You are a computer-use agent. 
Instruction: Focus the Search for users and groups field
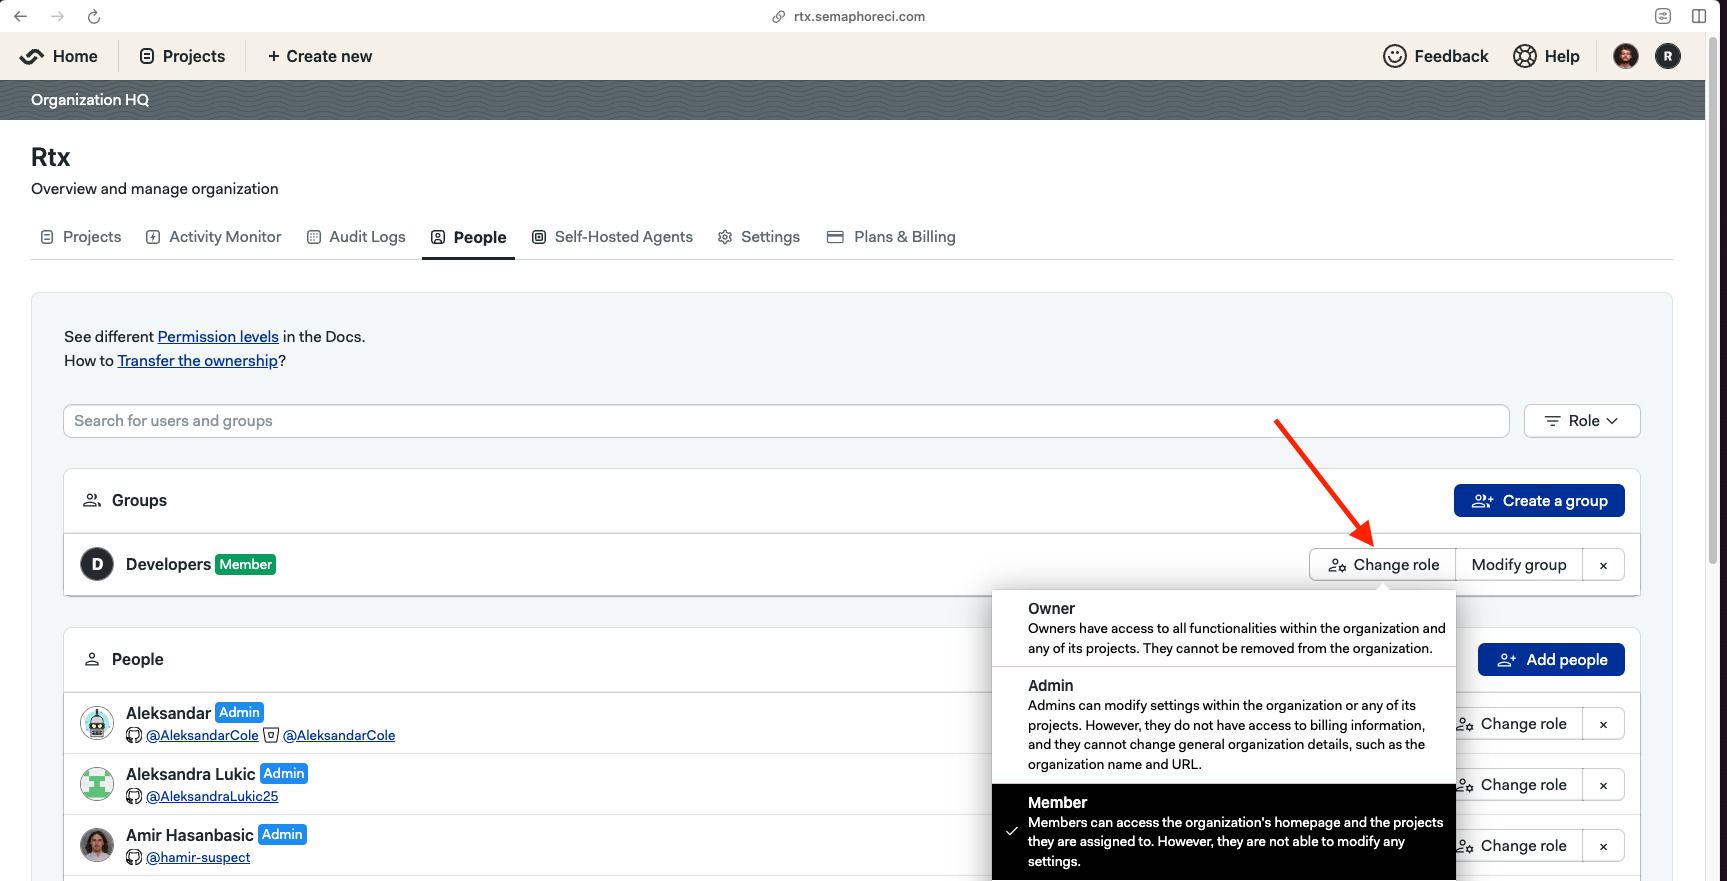tap(786, 421)
